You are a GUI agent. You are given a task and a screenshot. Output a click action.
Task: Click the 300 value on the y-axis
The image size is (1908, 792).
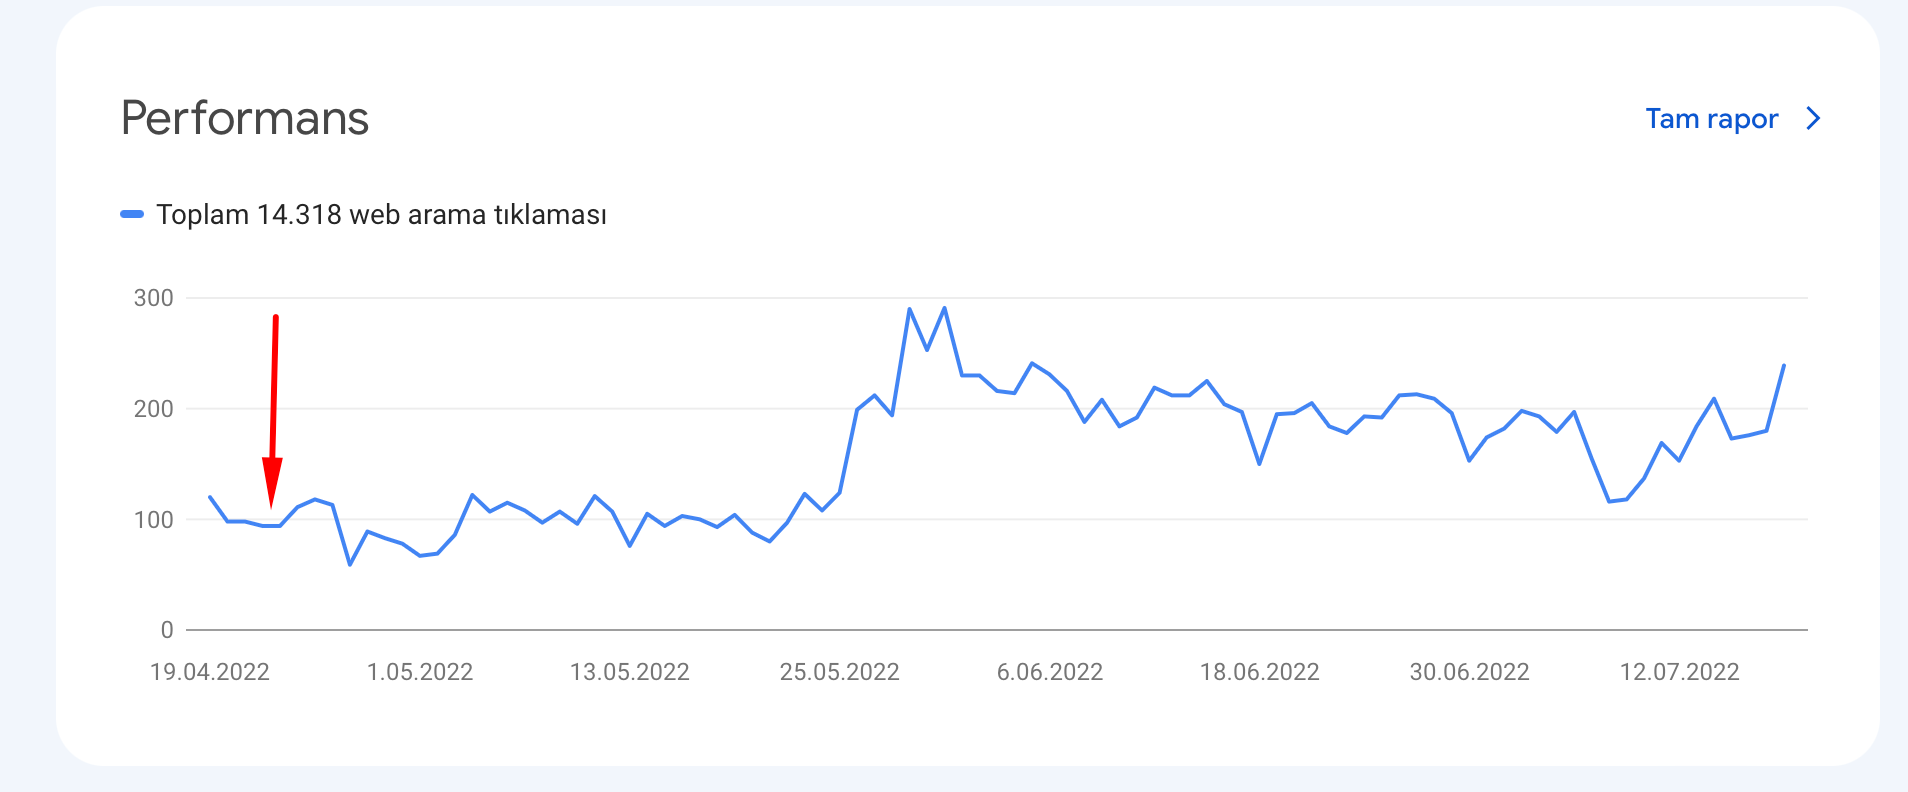coord(154,298)
